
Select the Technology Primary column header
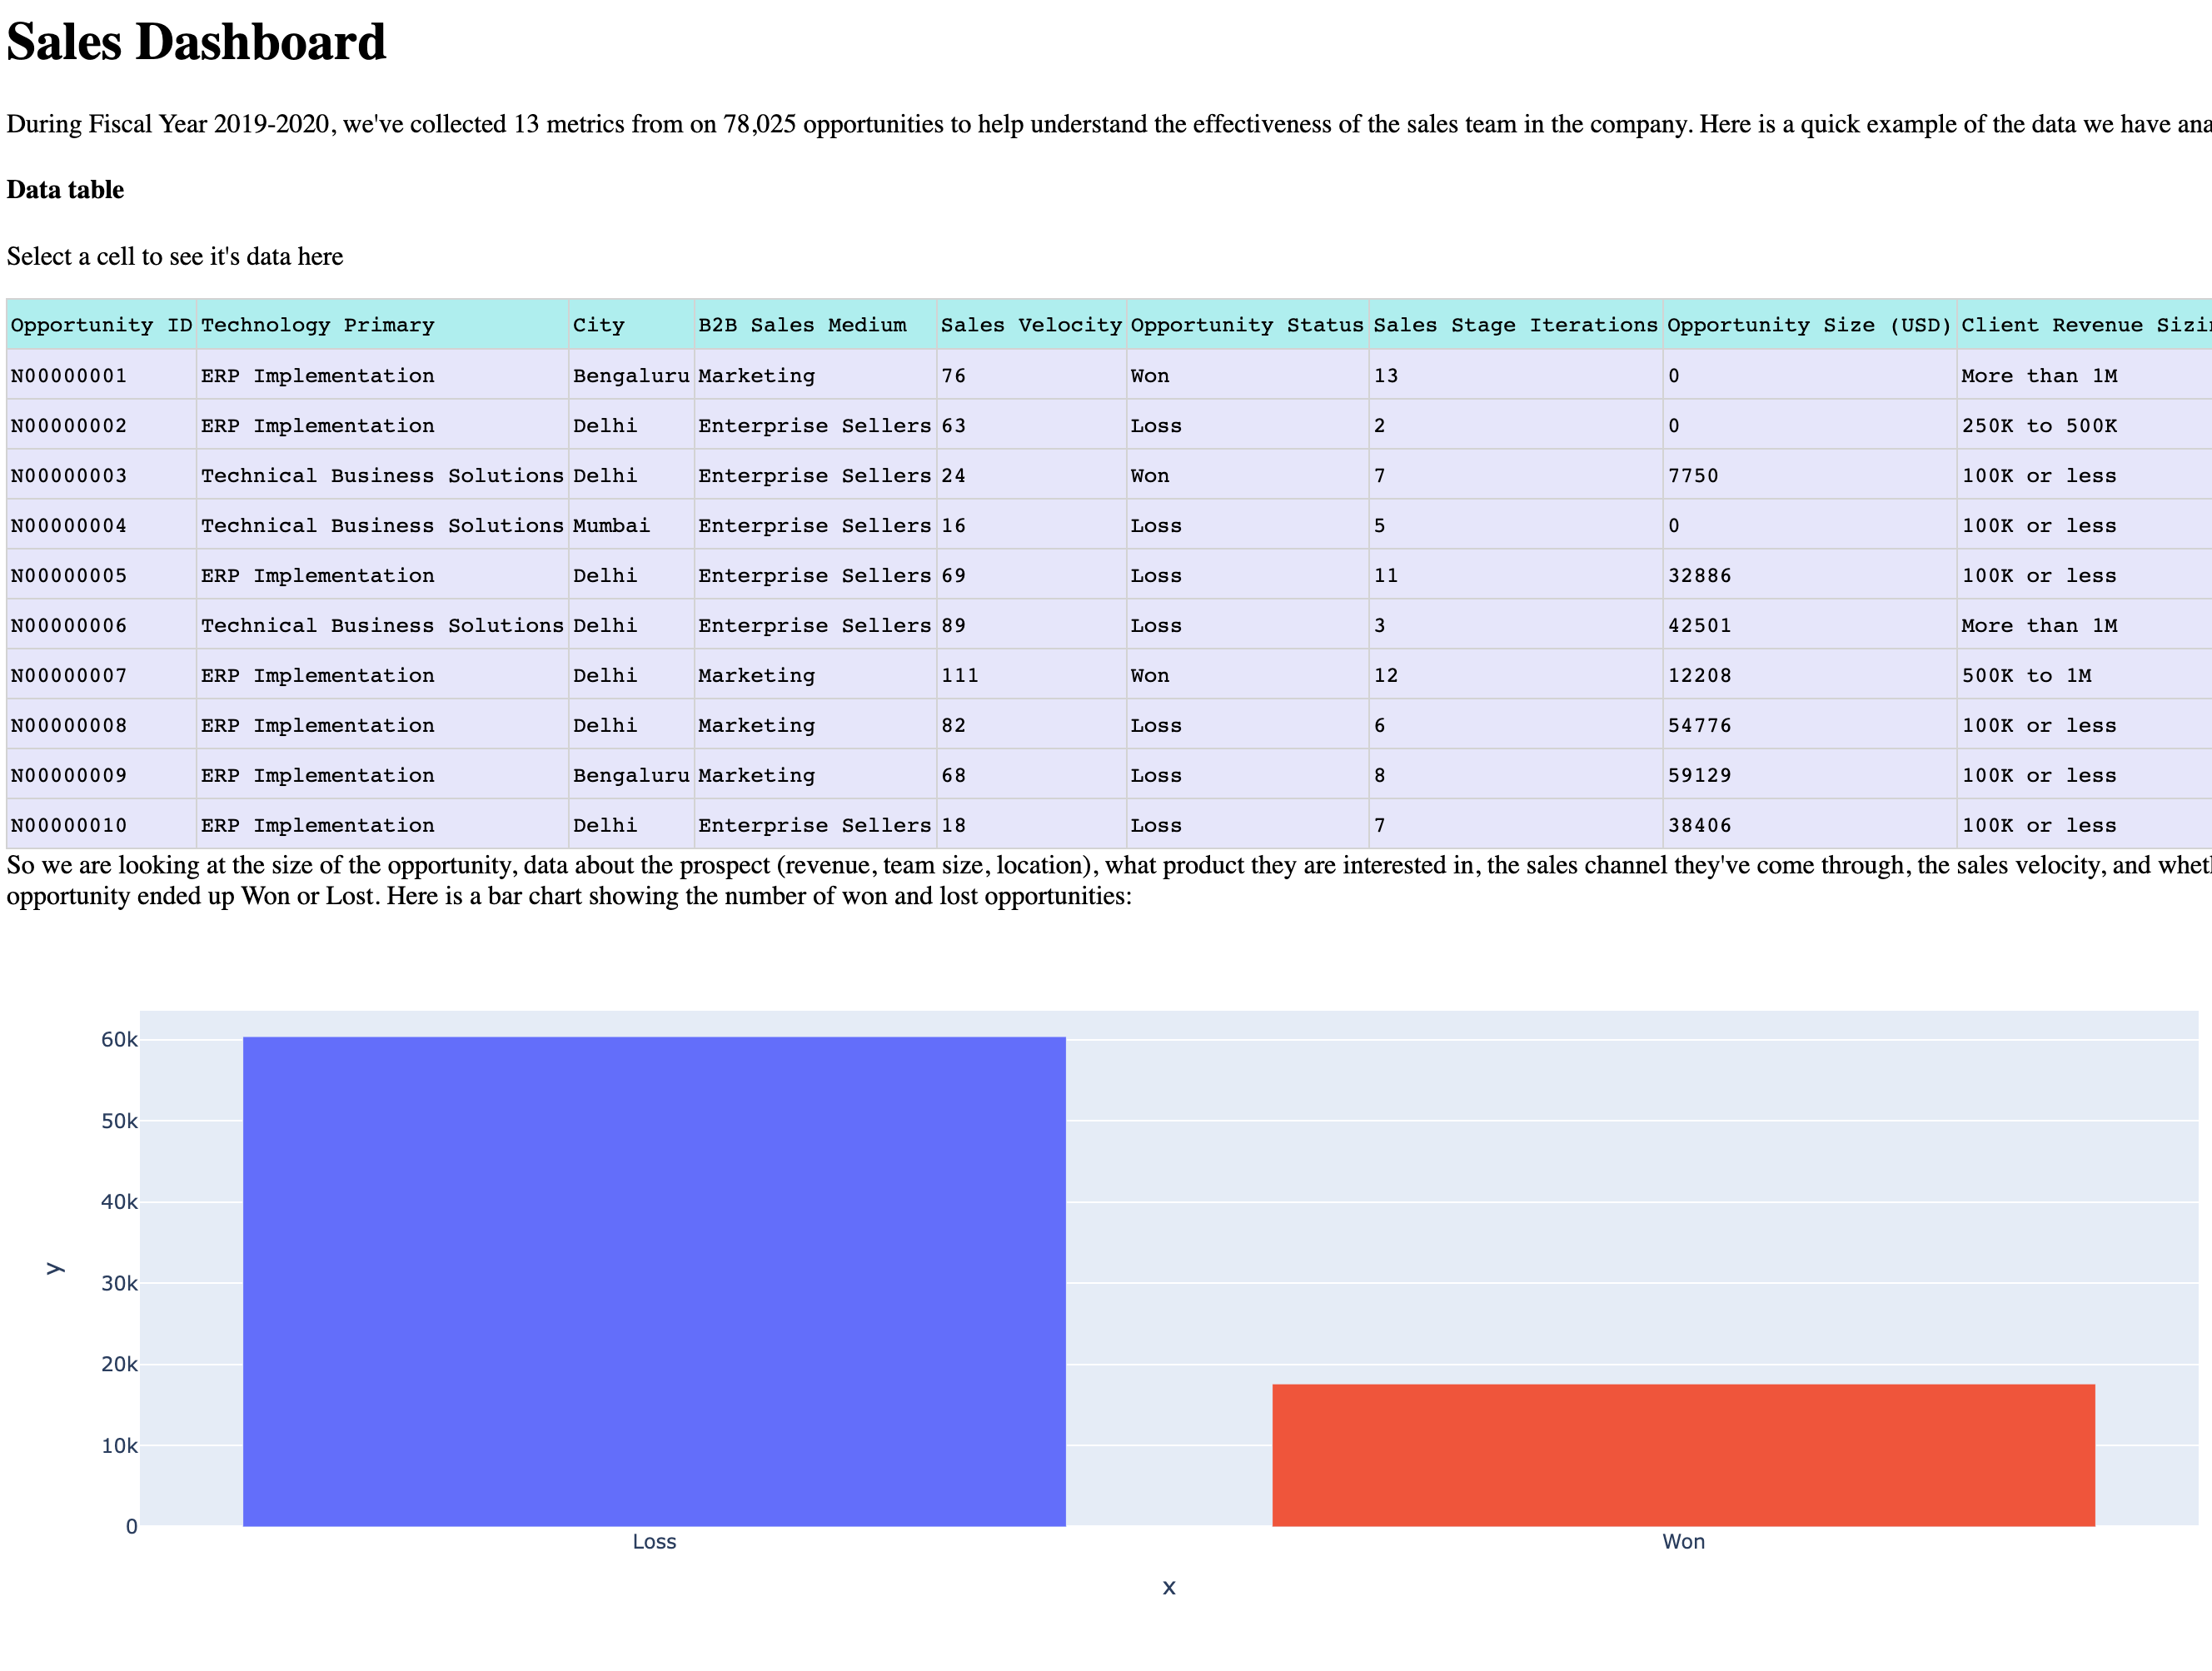(382, 325)
